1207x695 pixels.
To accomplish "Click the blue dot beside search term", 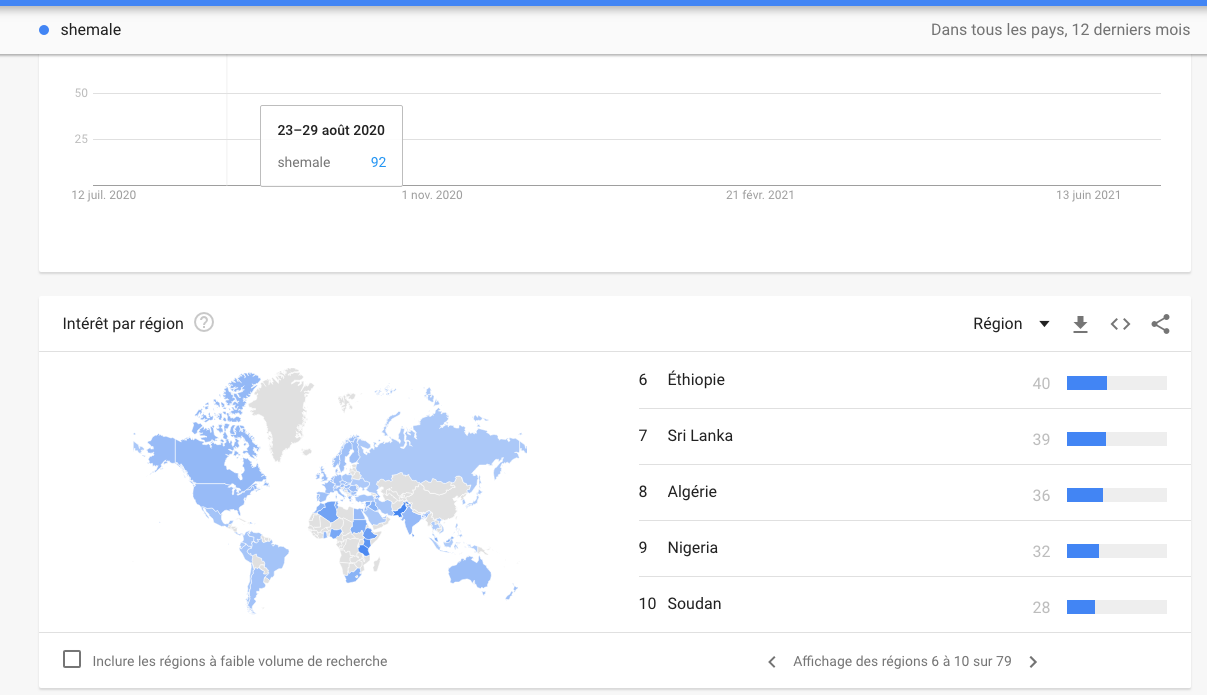I will tap(44, 30).
